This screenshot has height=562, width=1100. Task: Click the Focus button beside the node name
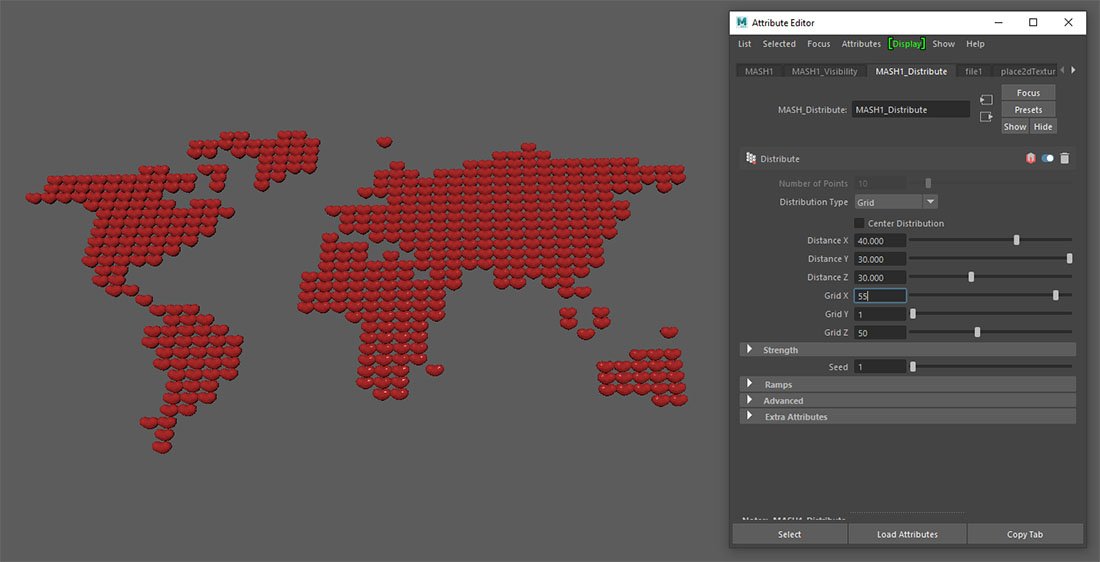point(1028,93)
